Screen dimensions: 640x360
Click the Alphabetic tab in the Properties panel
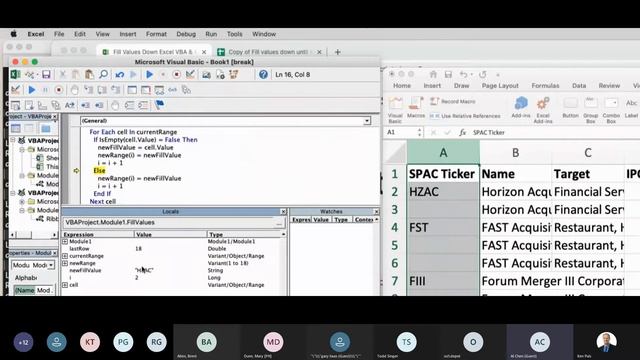pyautogui.click(x=26, y=278)
